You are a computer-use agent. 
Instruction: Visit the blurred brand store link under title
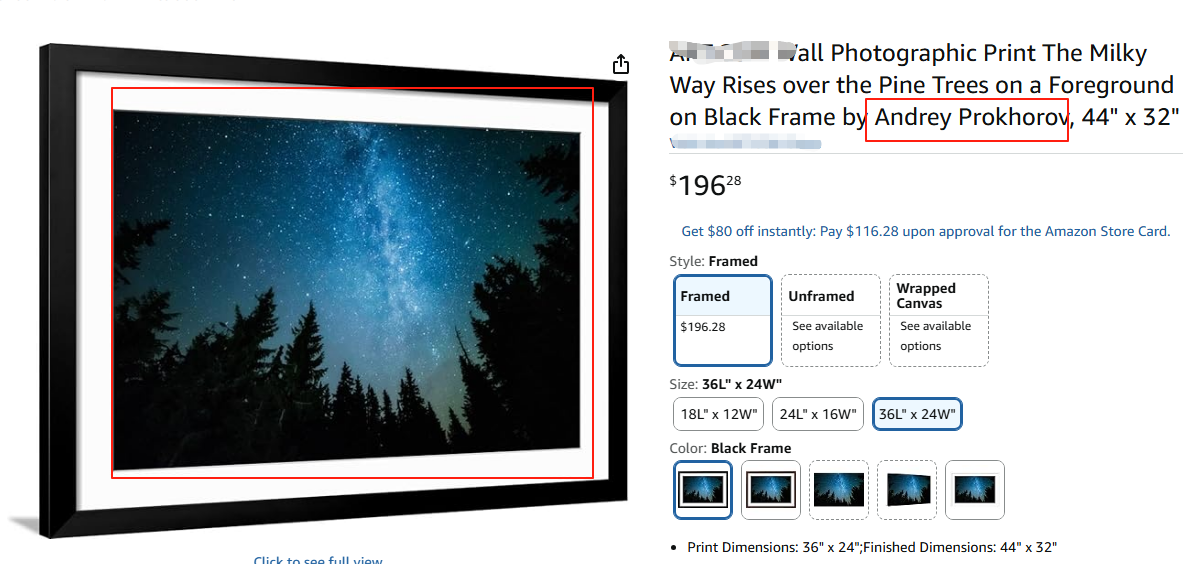pos(746,145)
